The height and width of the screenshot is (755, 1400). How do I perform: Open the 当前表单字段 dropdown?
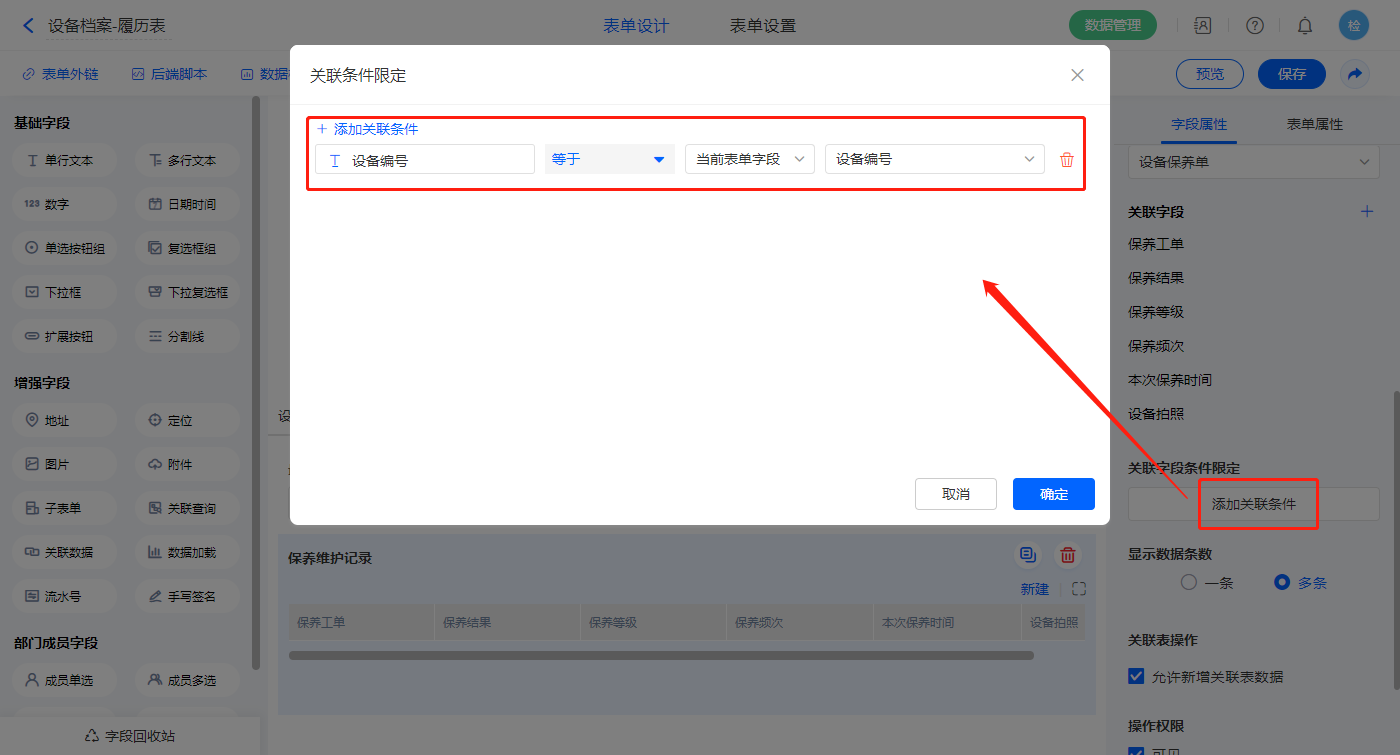click(x=749, y=159)
